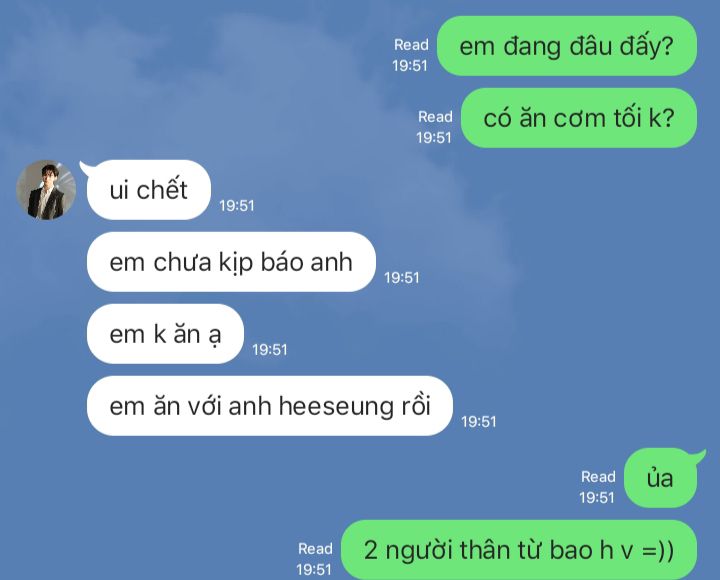Viewport: 720px width, 580px height.
Task: Click the 19:51 time beside 'có ăn cơm tối k?'
Action: pyautogui.click(x=433, y=137)
